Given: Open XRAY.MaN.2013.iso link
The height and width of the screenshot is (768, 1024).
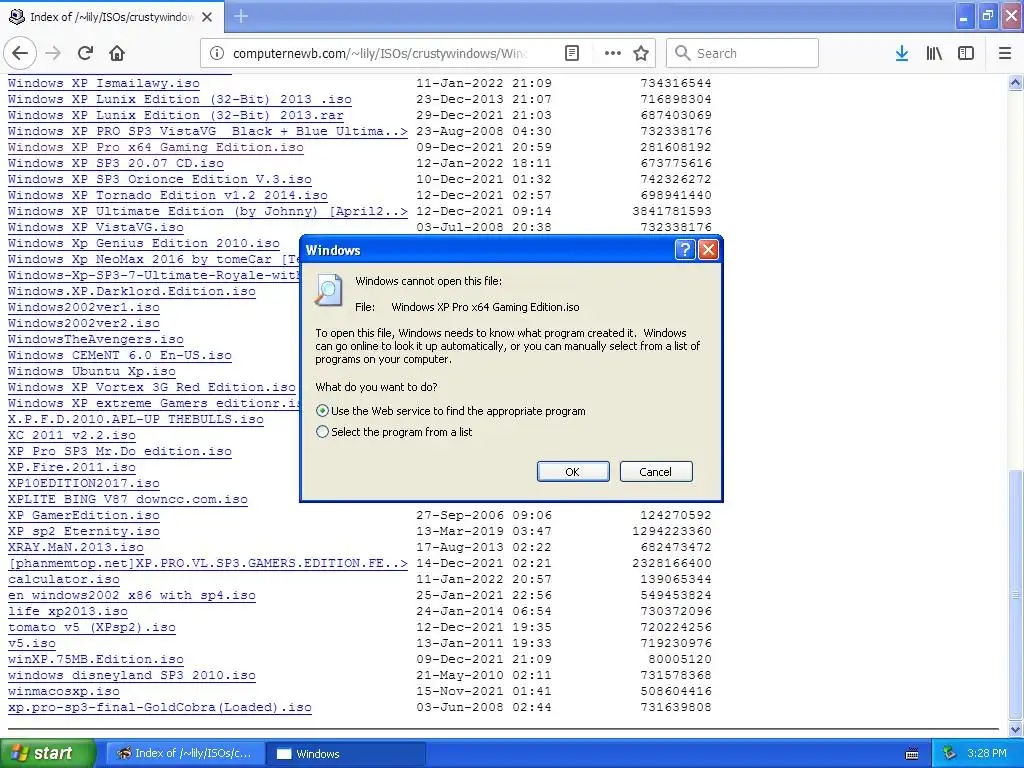Looking at the screenshot, I should click(76, 547).
